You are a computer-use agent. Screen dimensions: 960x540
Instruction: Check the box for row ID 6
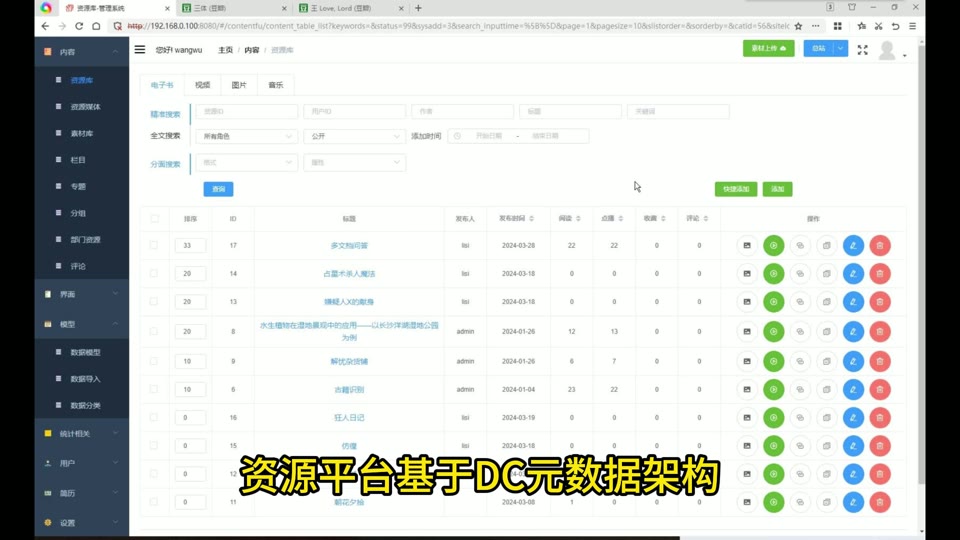(x=154, y=389)
